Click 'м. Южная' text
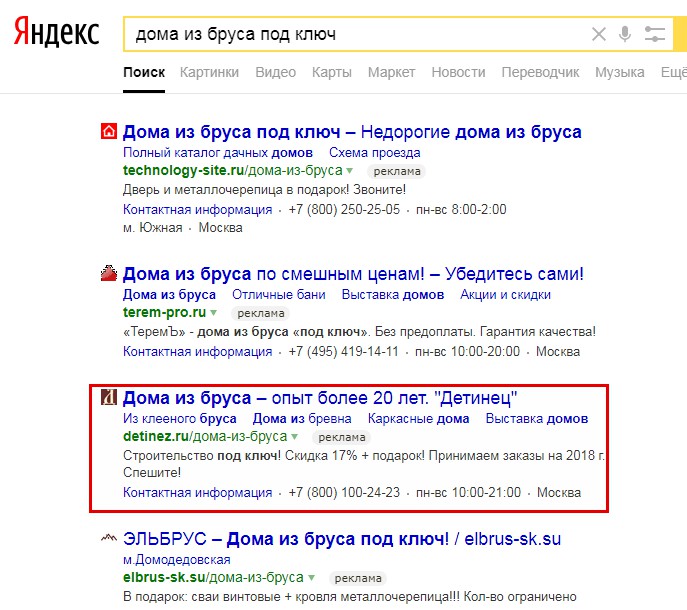Image resolution: width=687 pixels, height=610 pixels. coord(152,228)
